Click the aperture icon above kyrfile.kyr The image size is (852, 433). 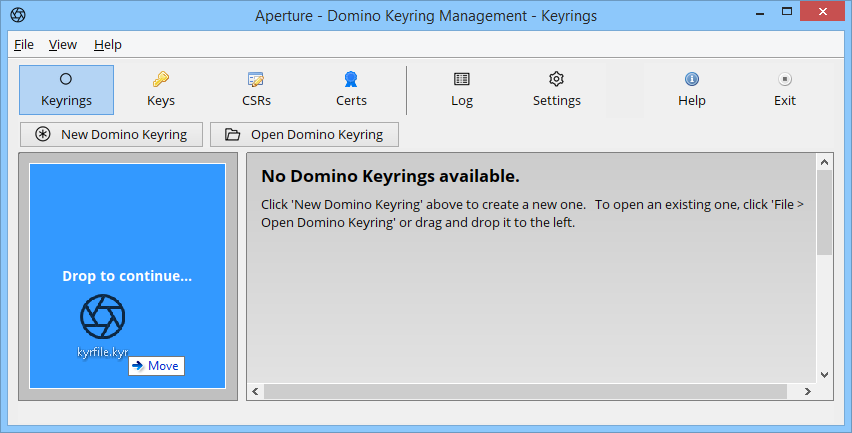(x=103, y=317)
